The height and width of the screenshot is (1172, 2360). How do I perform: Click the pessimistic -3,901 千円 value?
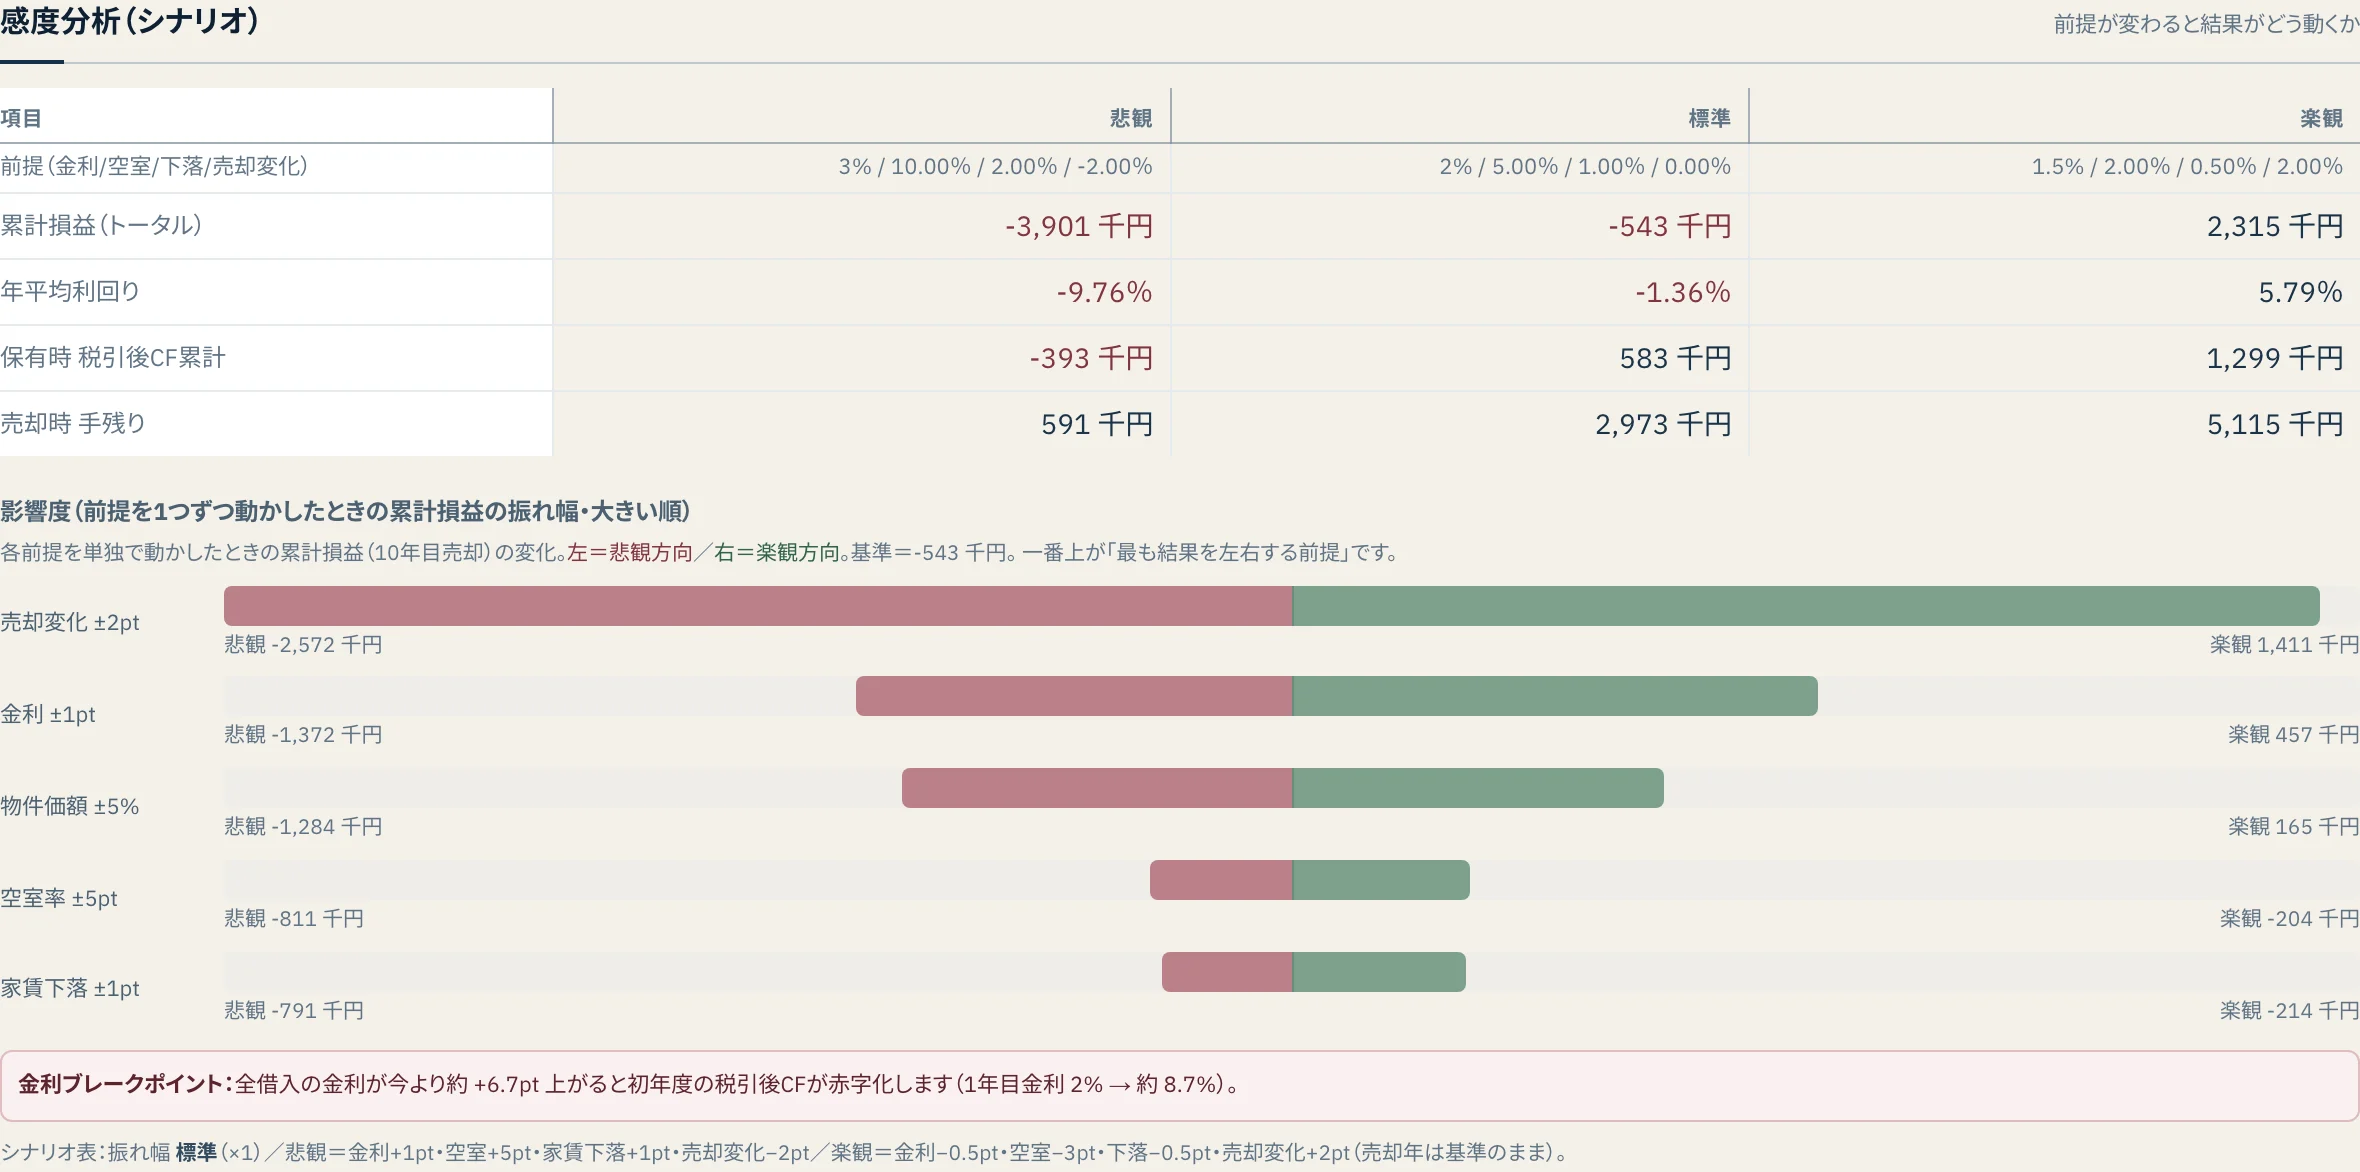pyautogui.click(x=1079, y=226)
